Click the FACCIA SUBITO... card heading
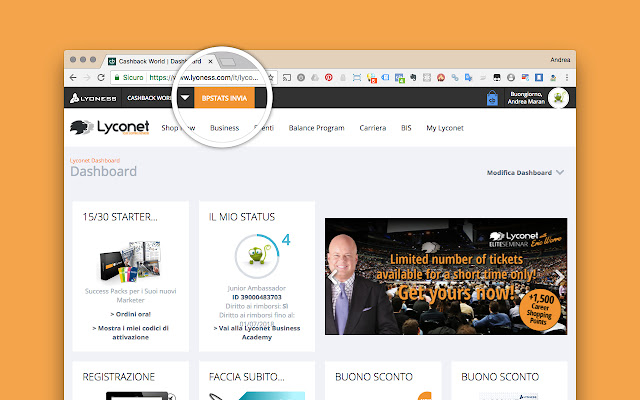The image size is (640, 400). (x=247, y=377)
